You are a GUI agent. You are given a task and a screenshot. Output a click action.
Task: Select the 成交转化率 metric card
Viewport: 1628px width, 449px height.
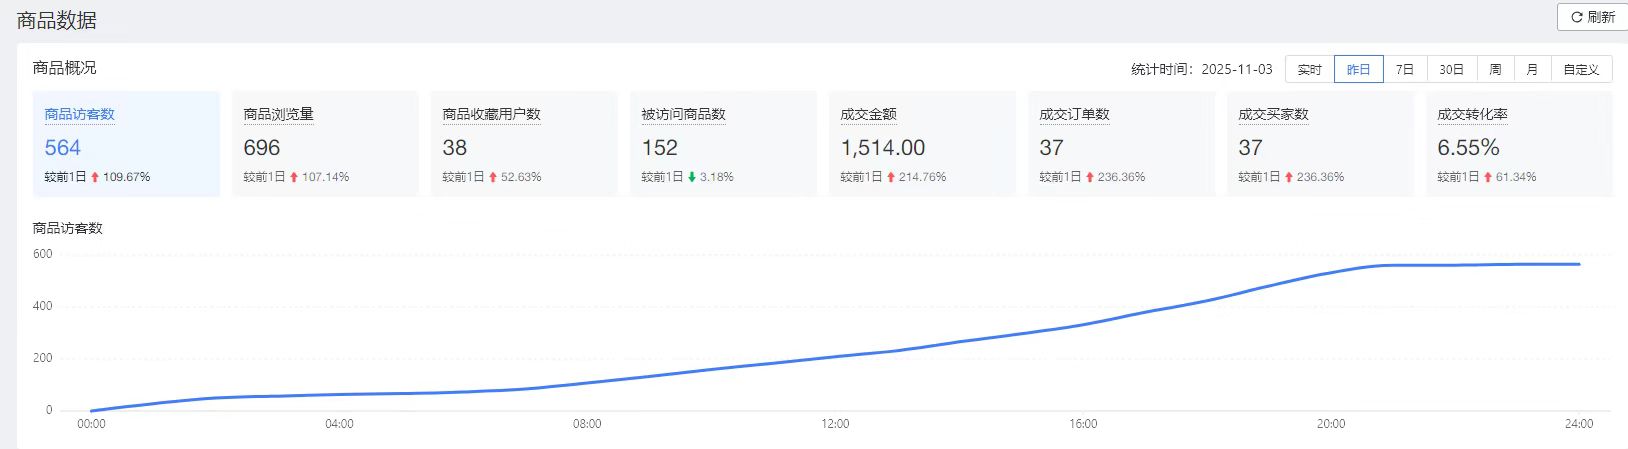[1519, 144]
